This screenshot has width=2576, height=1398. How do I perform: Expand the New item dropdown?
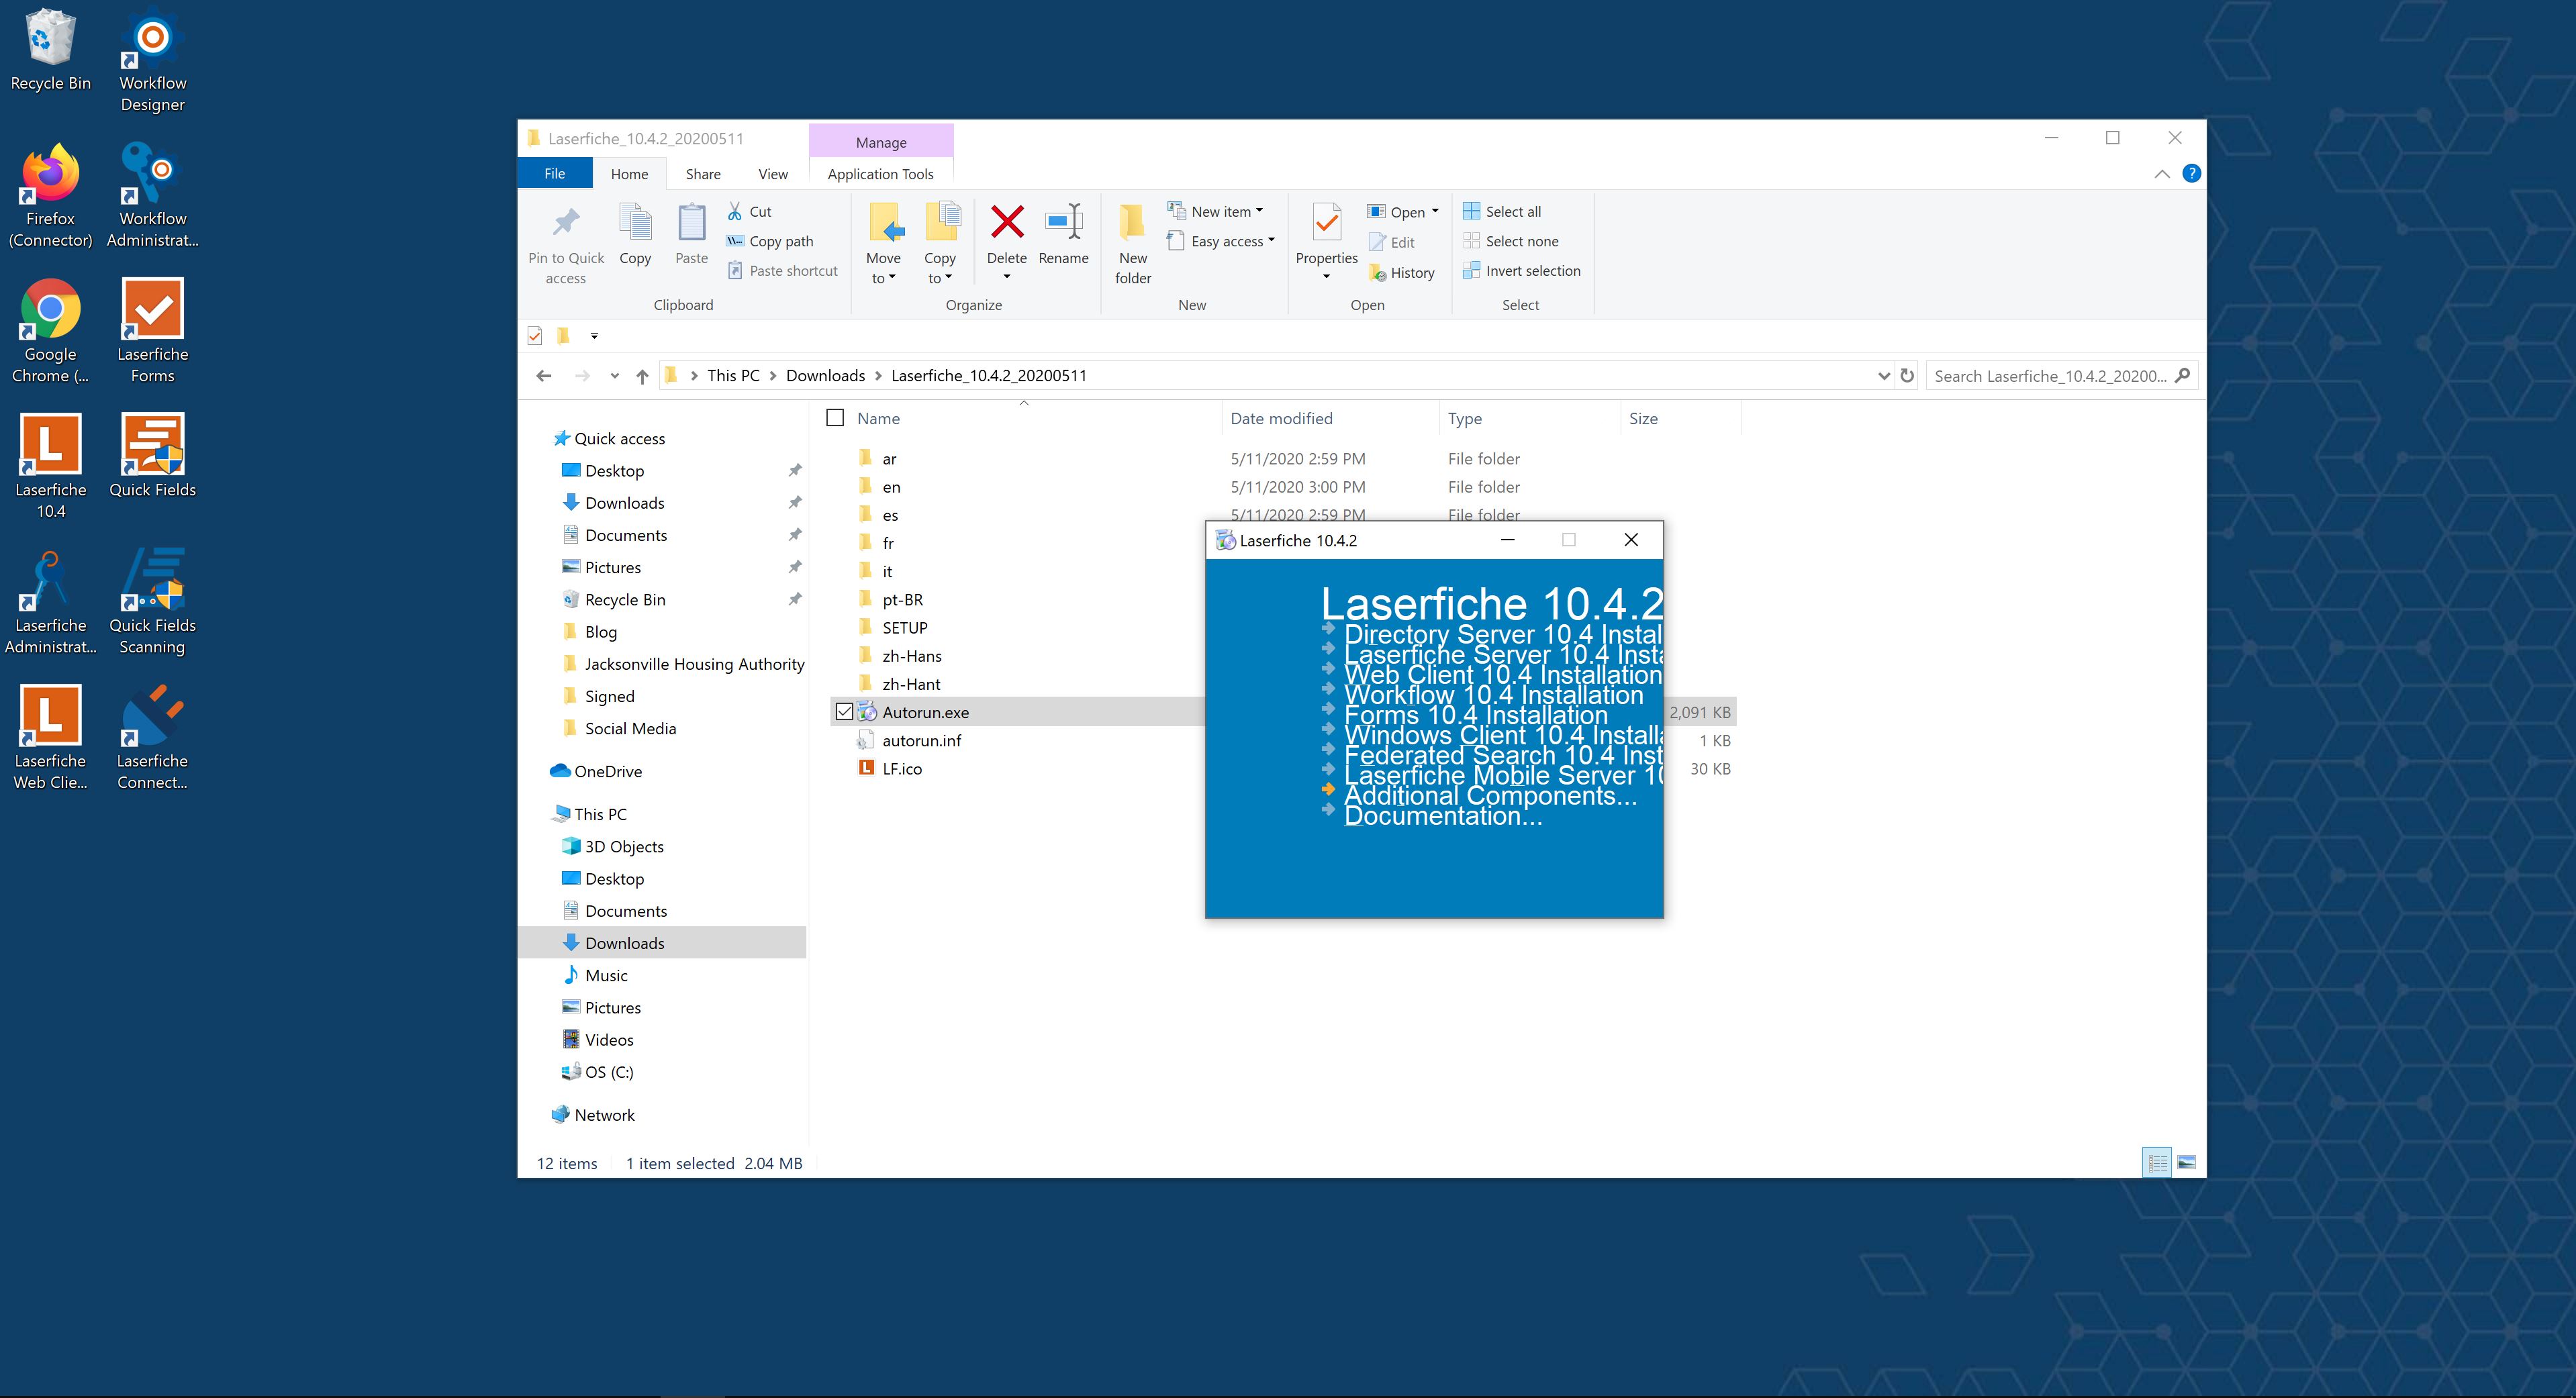tap(1259, 211)
